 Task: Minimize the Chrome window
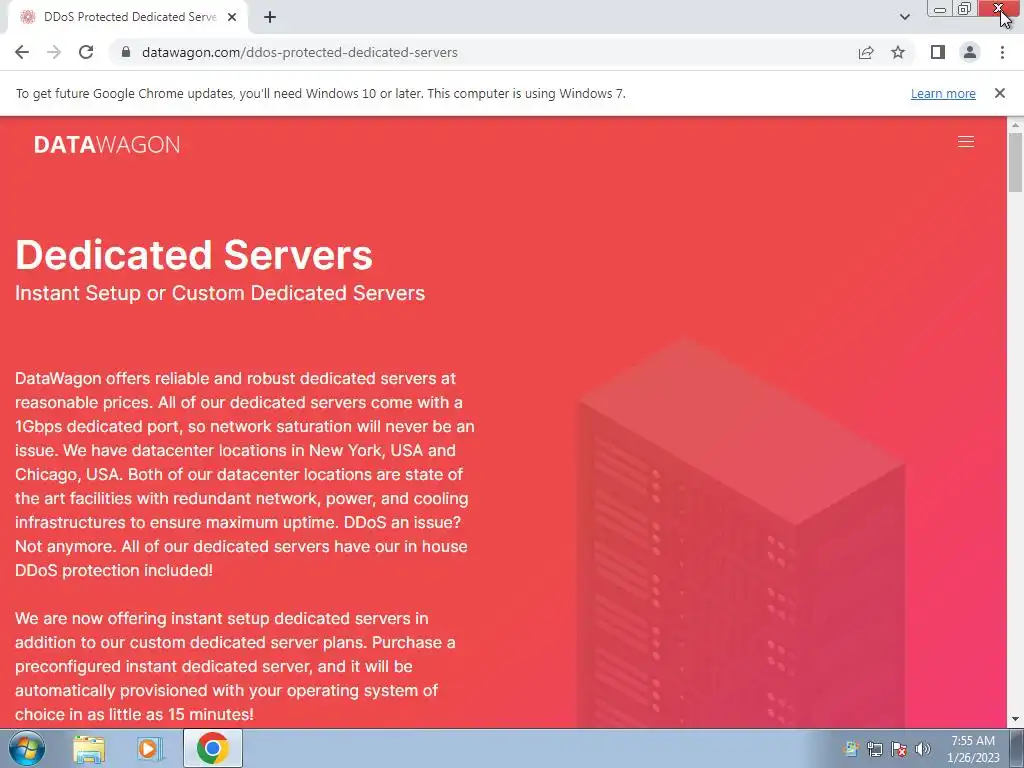940,9
